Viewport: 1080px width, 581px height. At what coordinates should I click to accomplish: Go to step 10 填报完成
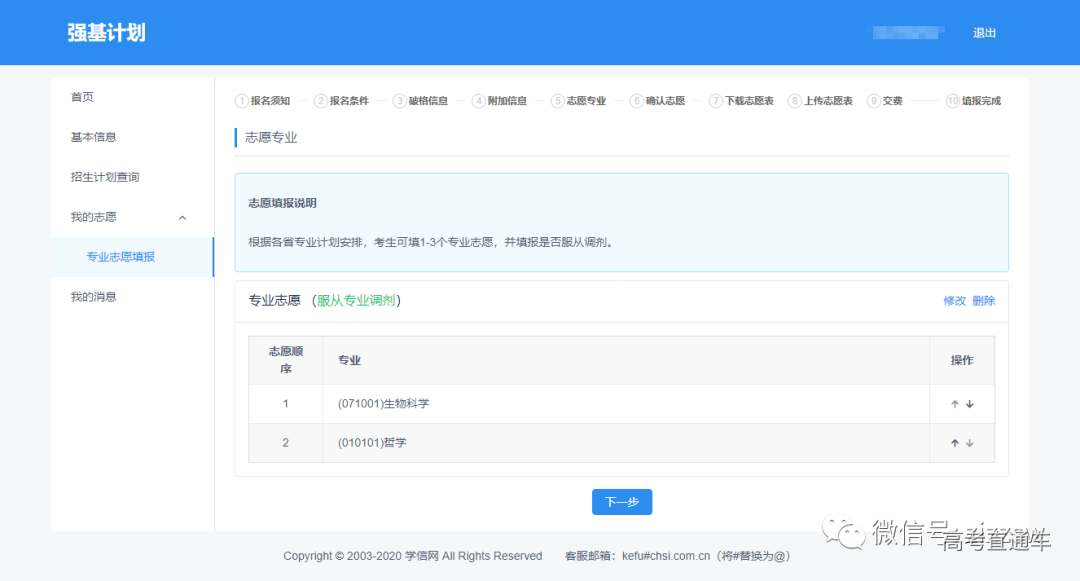[x=973, y=101]
